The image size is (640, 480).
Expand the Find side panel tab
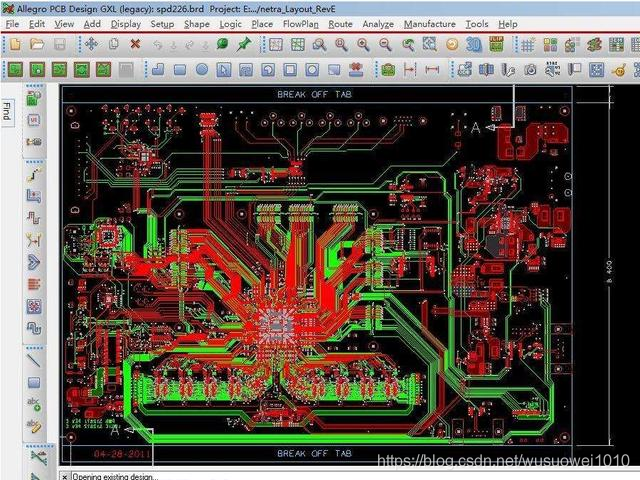point(7,111)
